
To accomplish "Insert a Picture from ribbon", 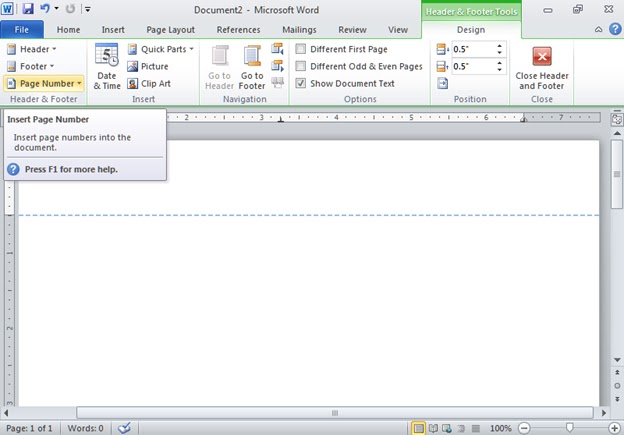I will click(x=148, y=66).
